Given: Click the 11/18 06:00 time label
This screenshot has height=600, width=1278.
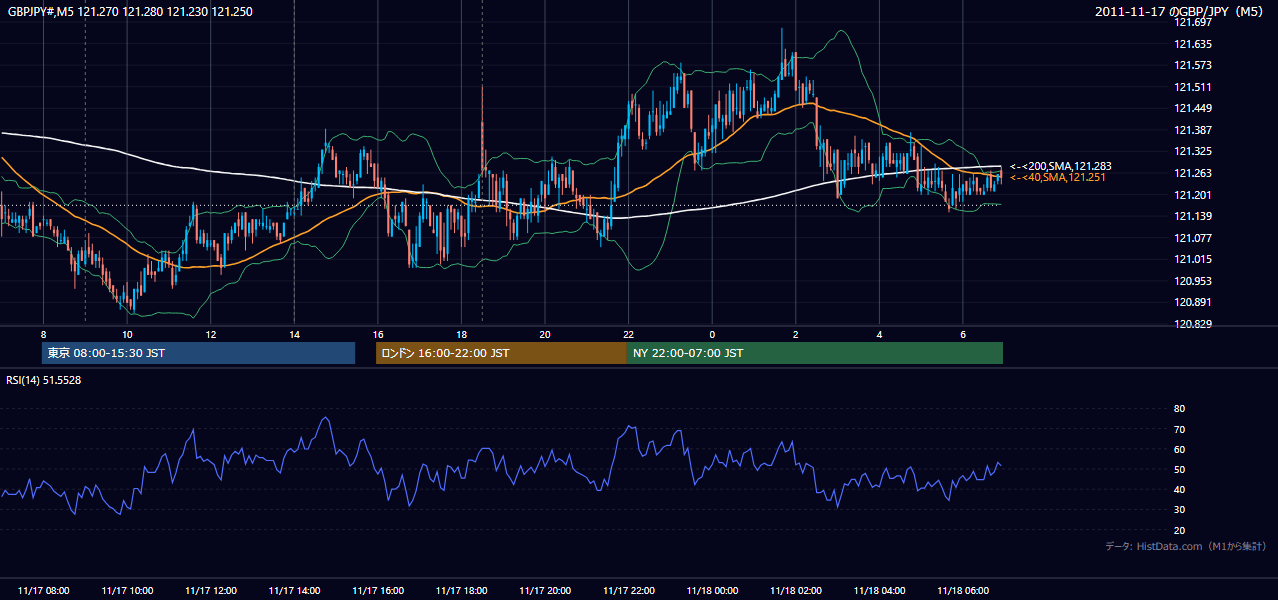Looking at the screenshot, I should coord(963,590).
